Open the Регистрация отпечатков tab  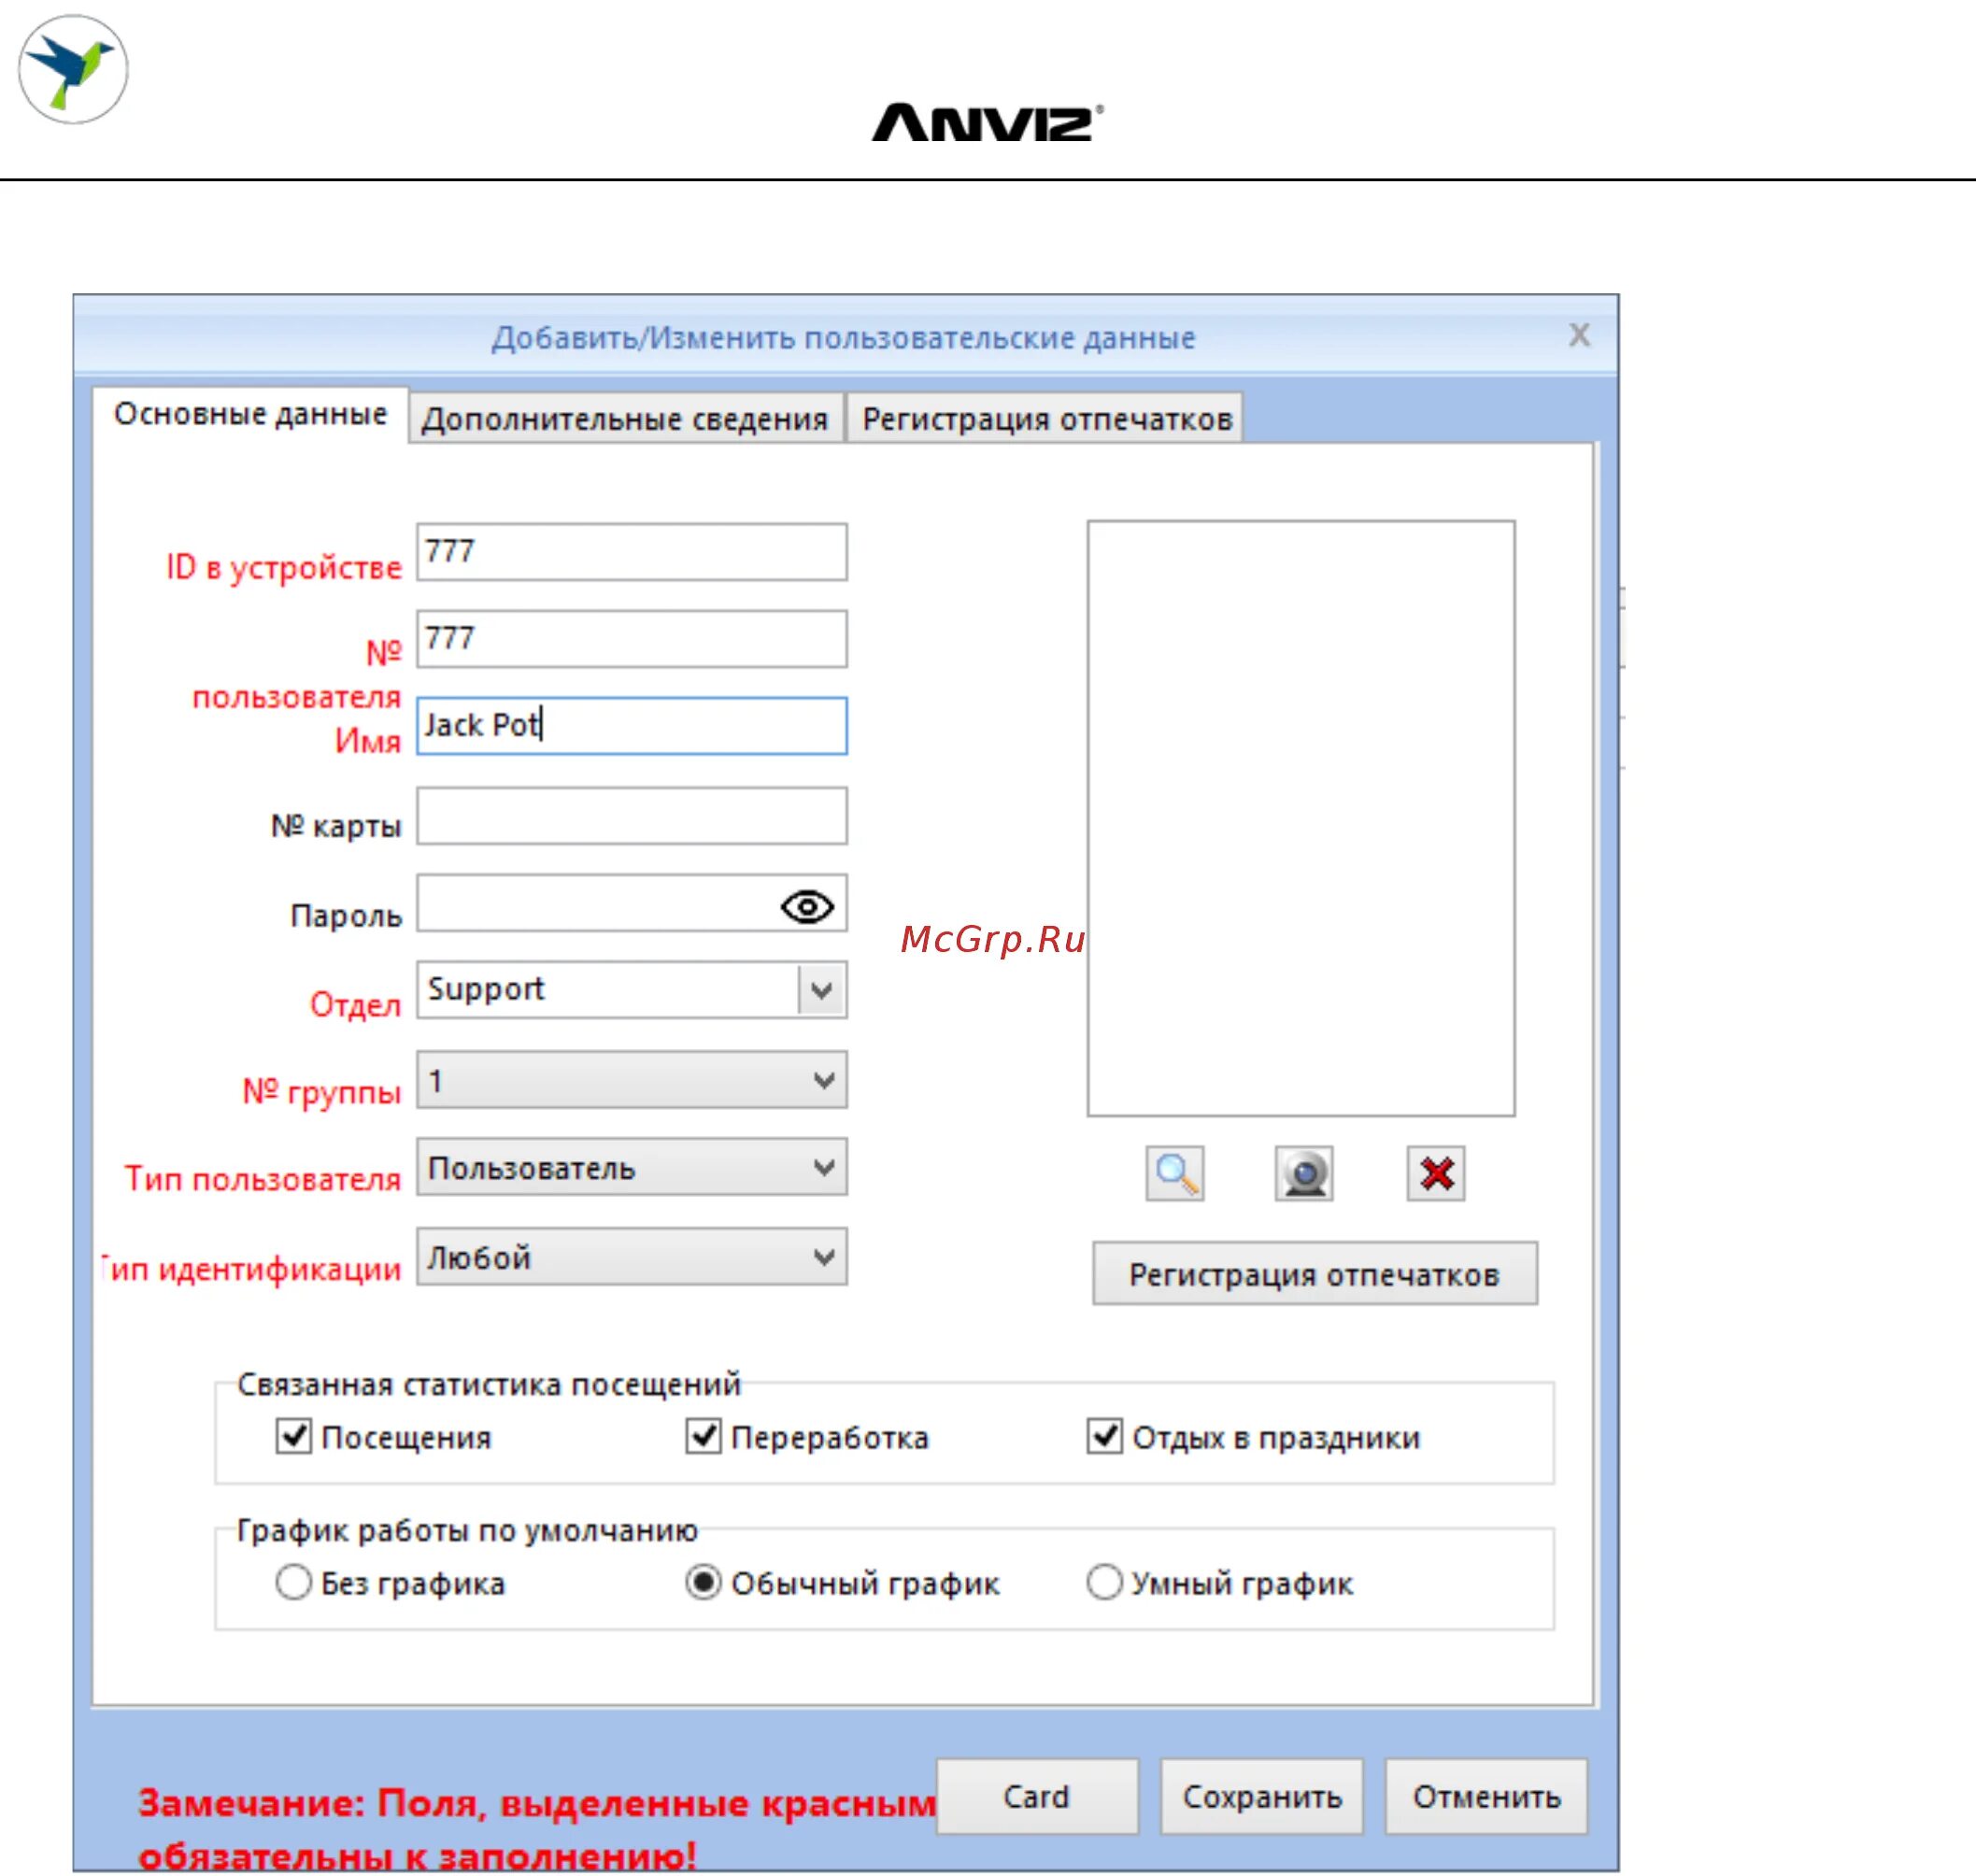pos(1046,419)
